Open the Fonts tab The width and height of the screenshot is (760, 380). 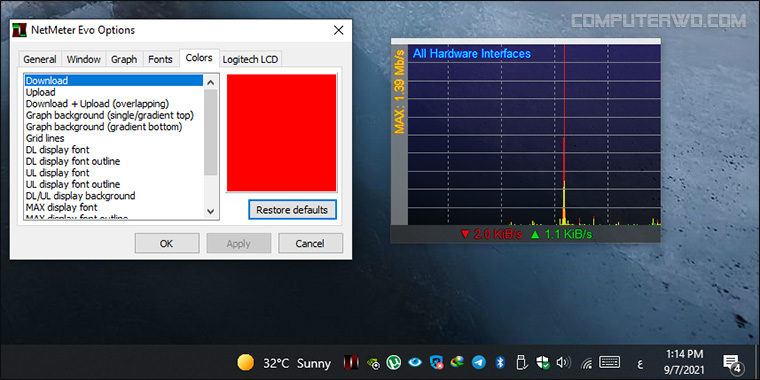click(160, 59)
